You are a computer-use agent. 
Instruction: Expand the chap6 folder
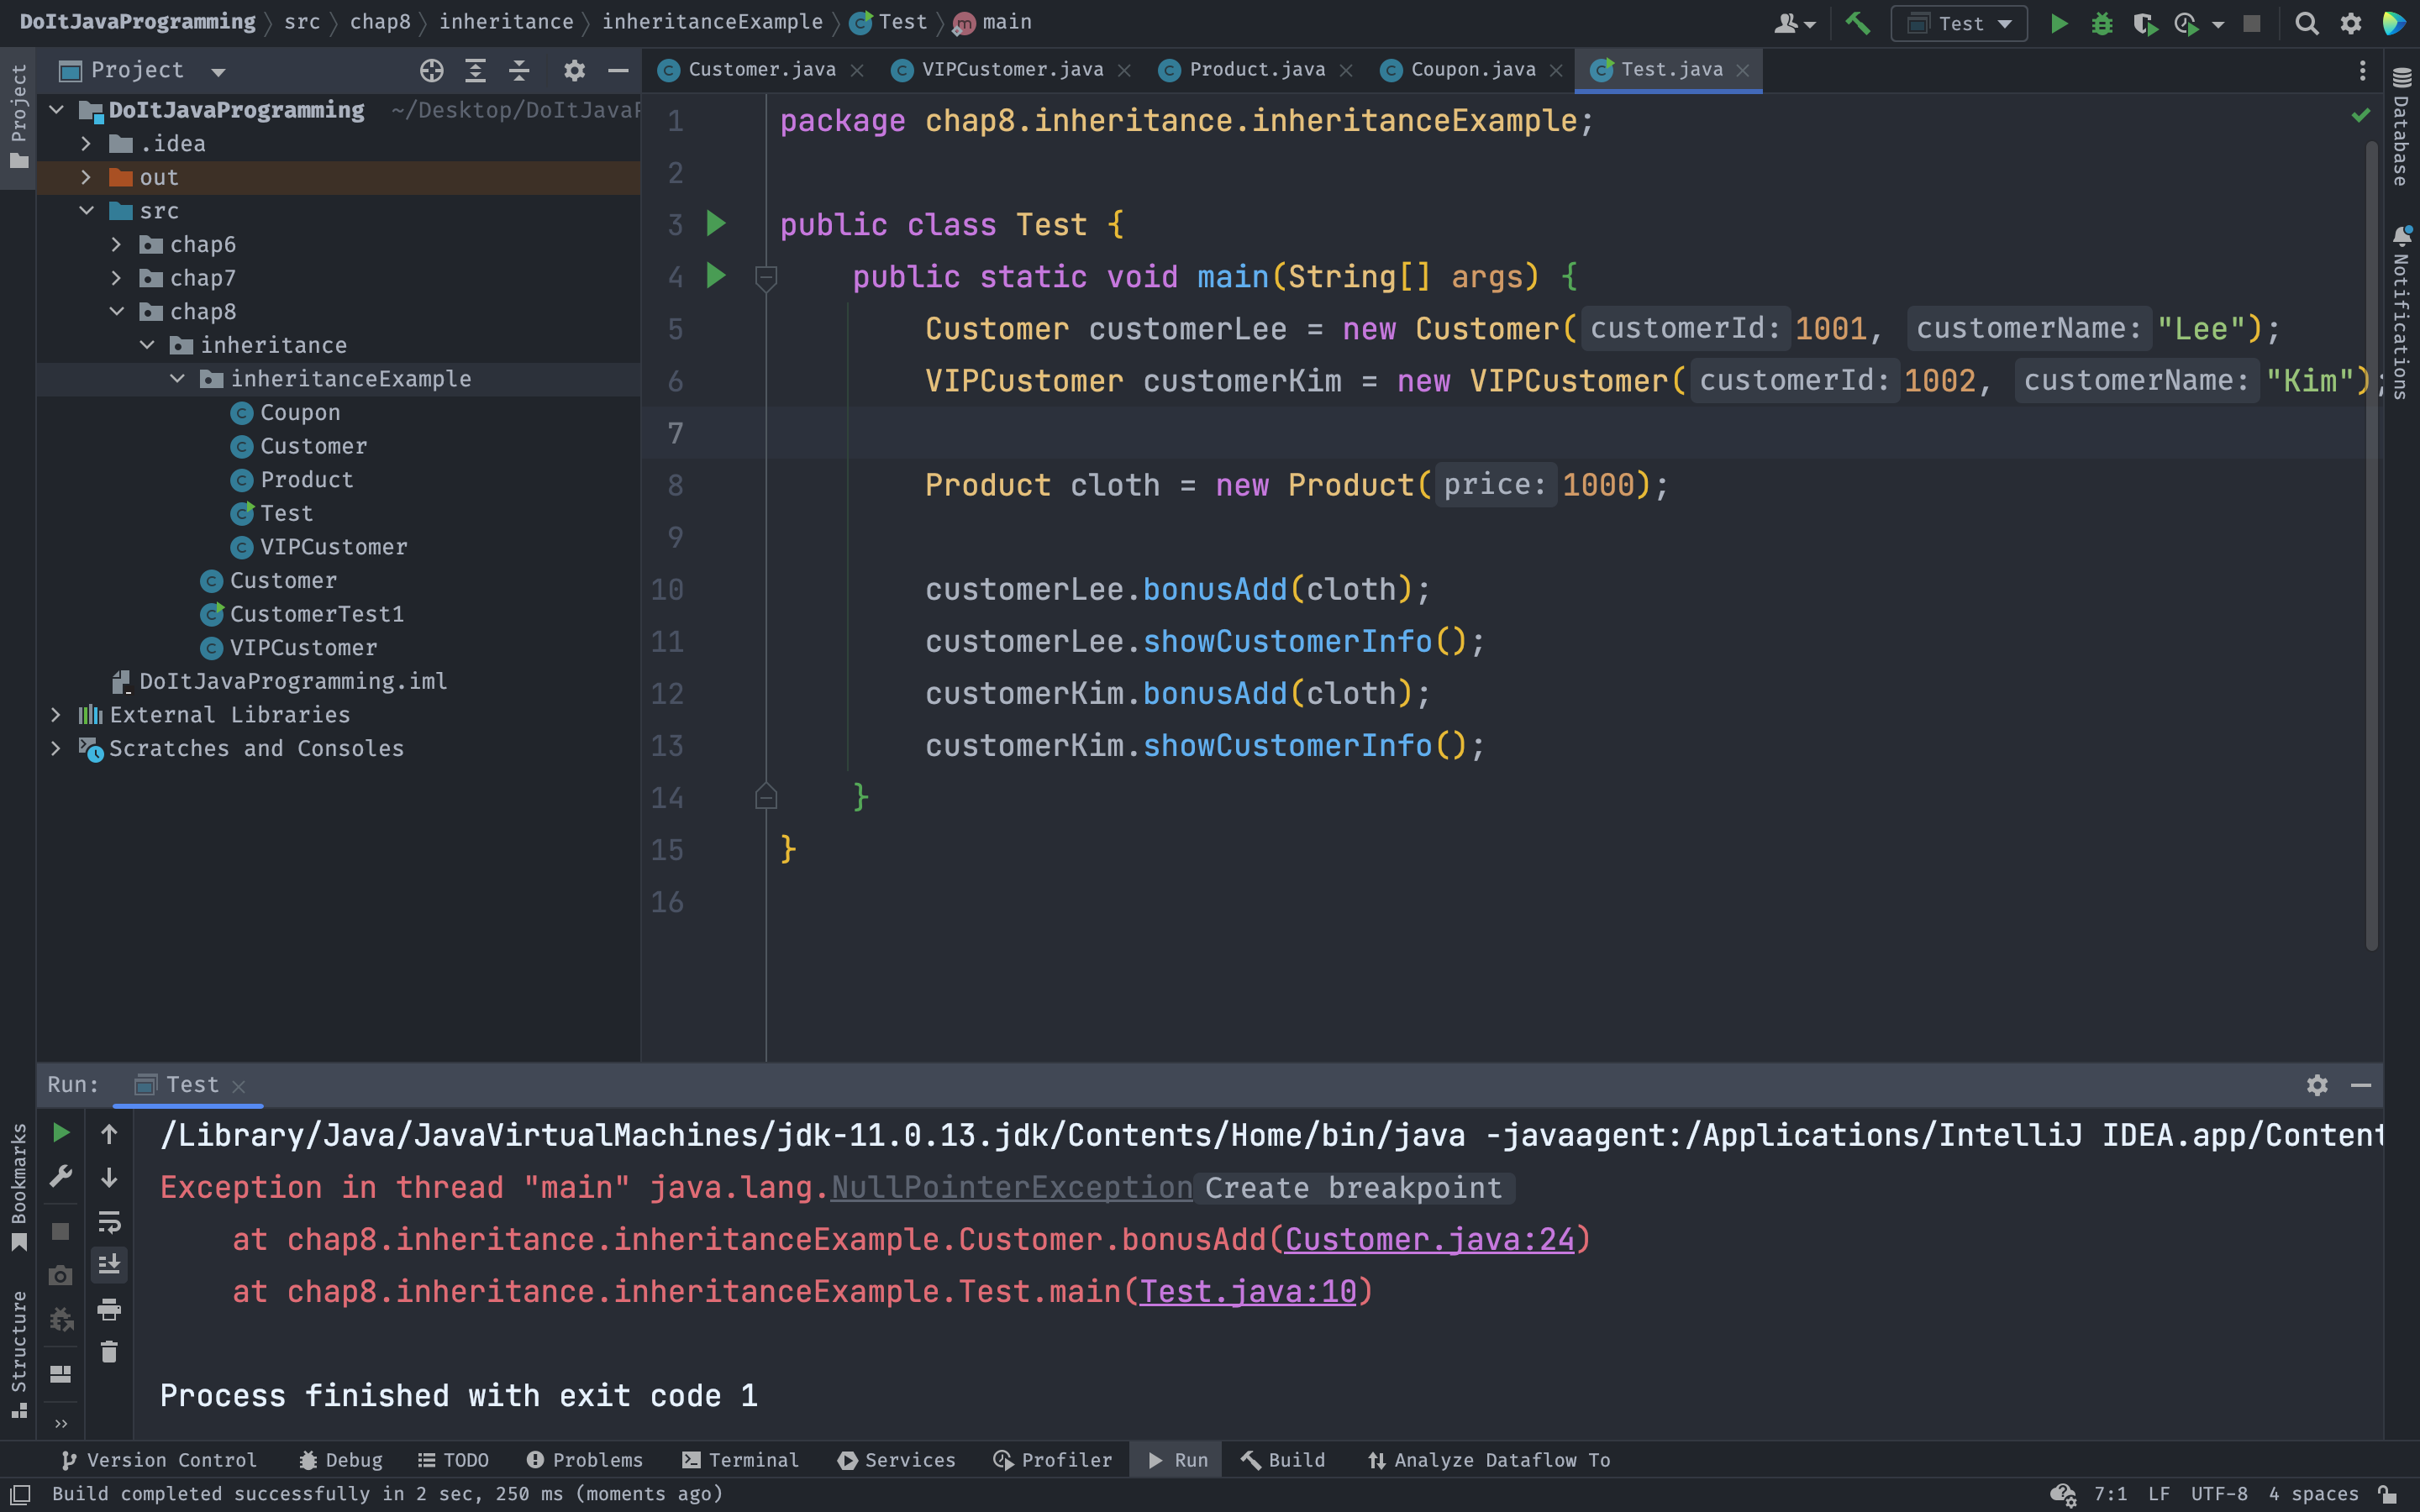click(116, 244)
